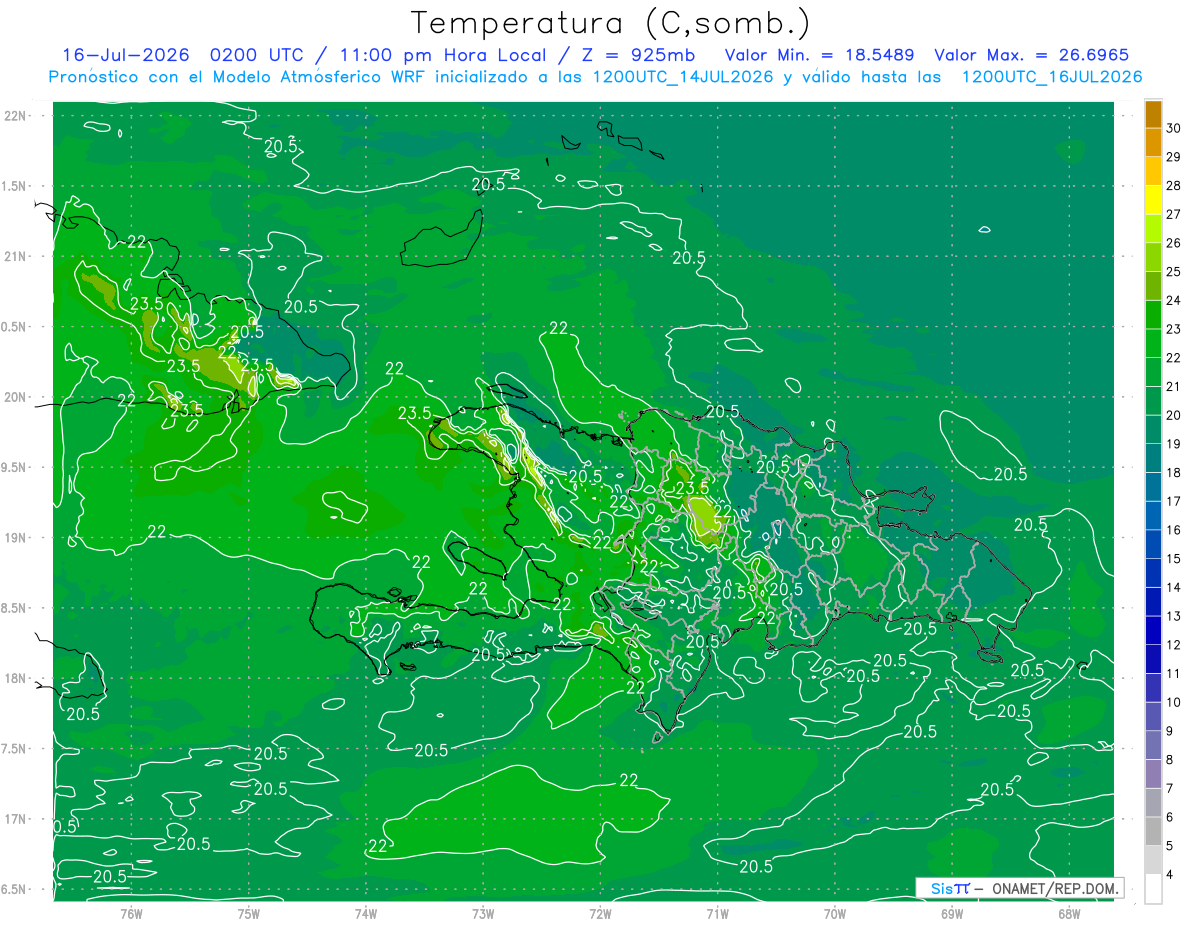Click the '75W' longitude axis label
Viewport: 1200px width, 927px height.
point(249,913)
